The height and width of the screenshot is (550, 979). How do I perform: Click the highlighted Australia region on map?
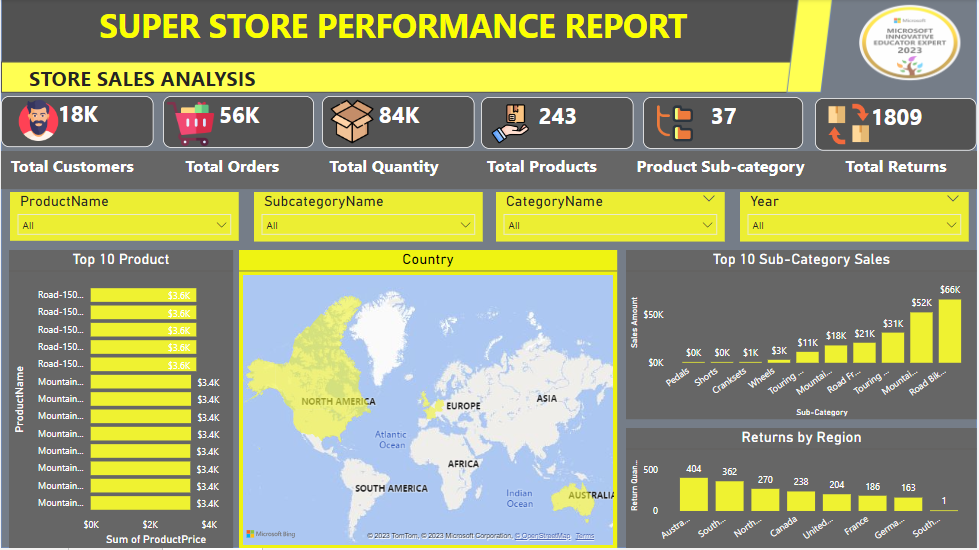point(577,496)
